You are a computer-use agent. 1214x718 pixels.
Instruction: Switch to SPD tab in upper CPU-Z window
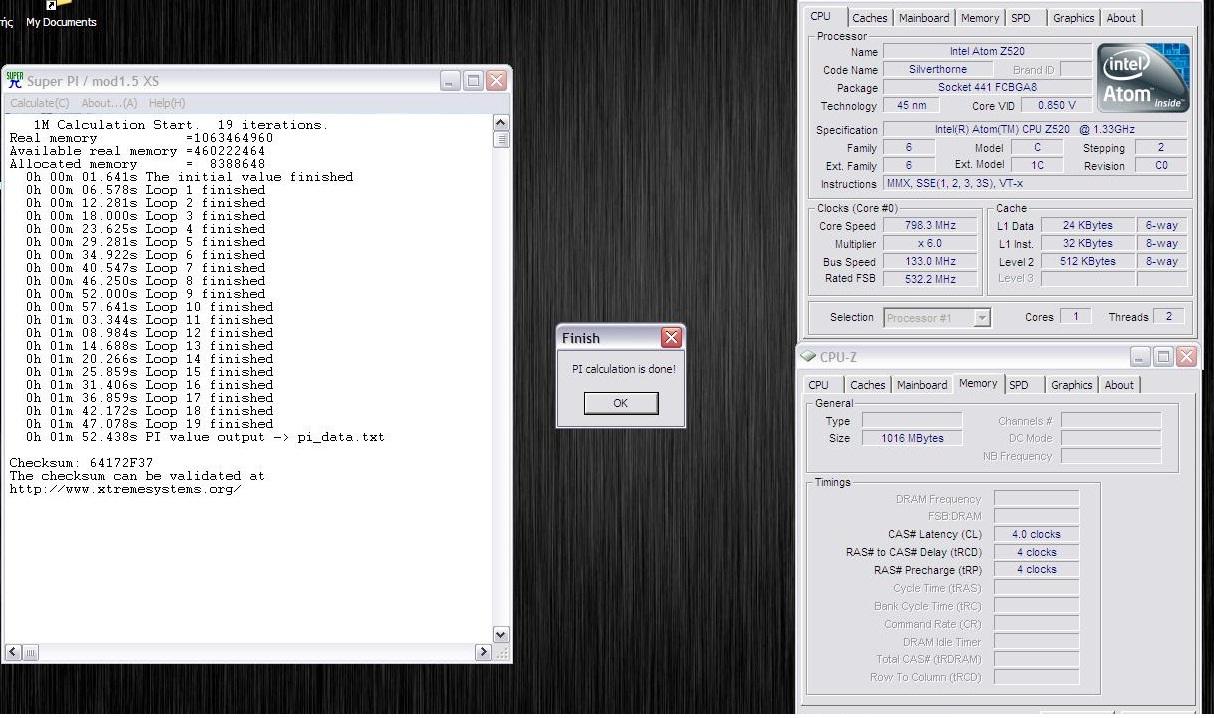(1020, 18)
